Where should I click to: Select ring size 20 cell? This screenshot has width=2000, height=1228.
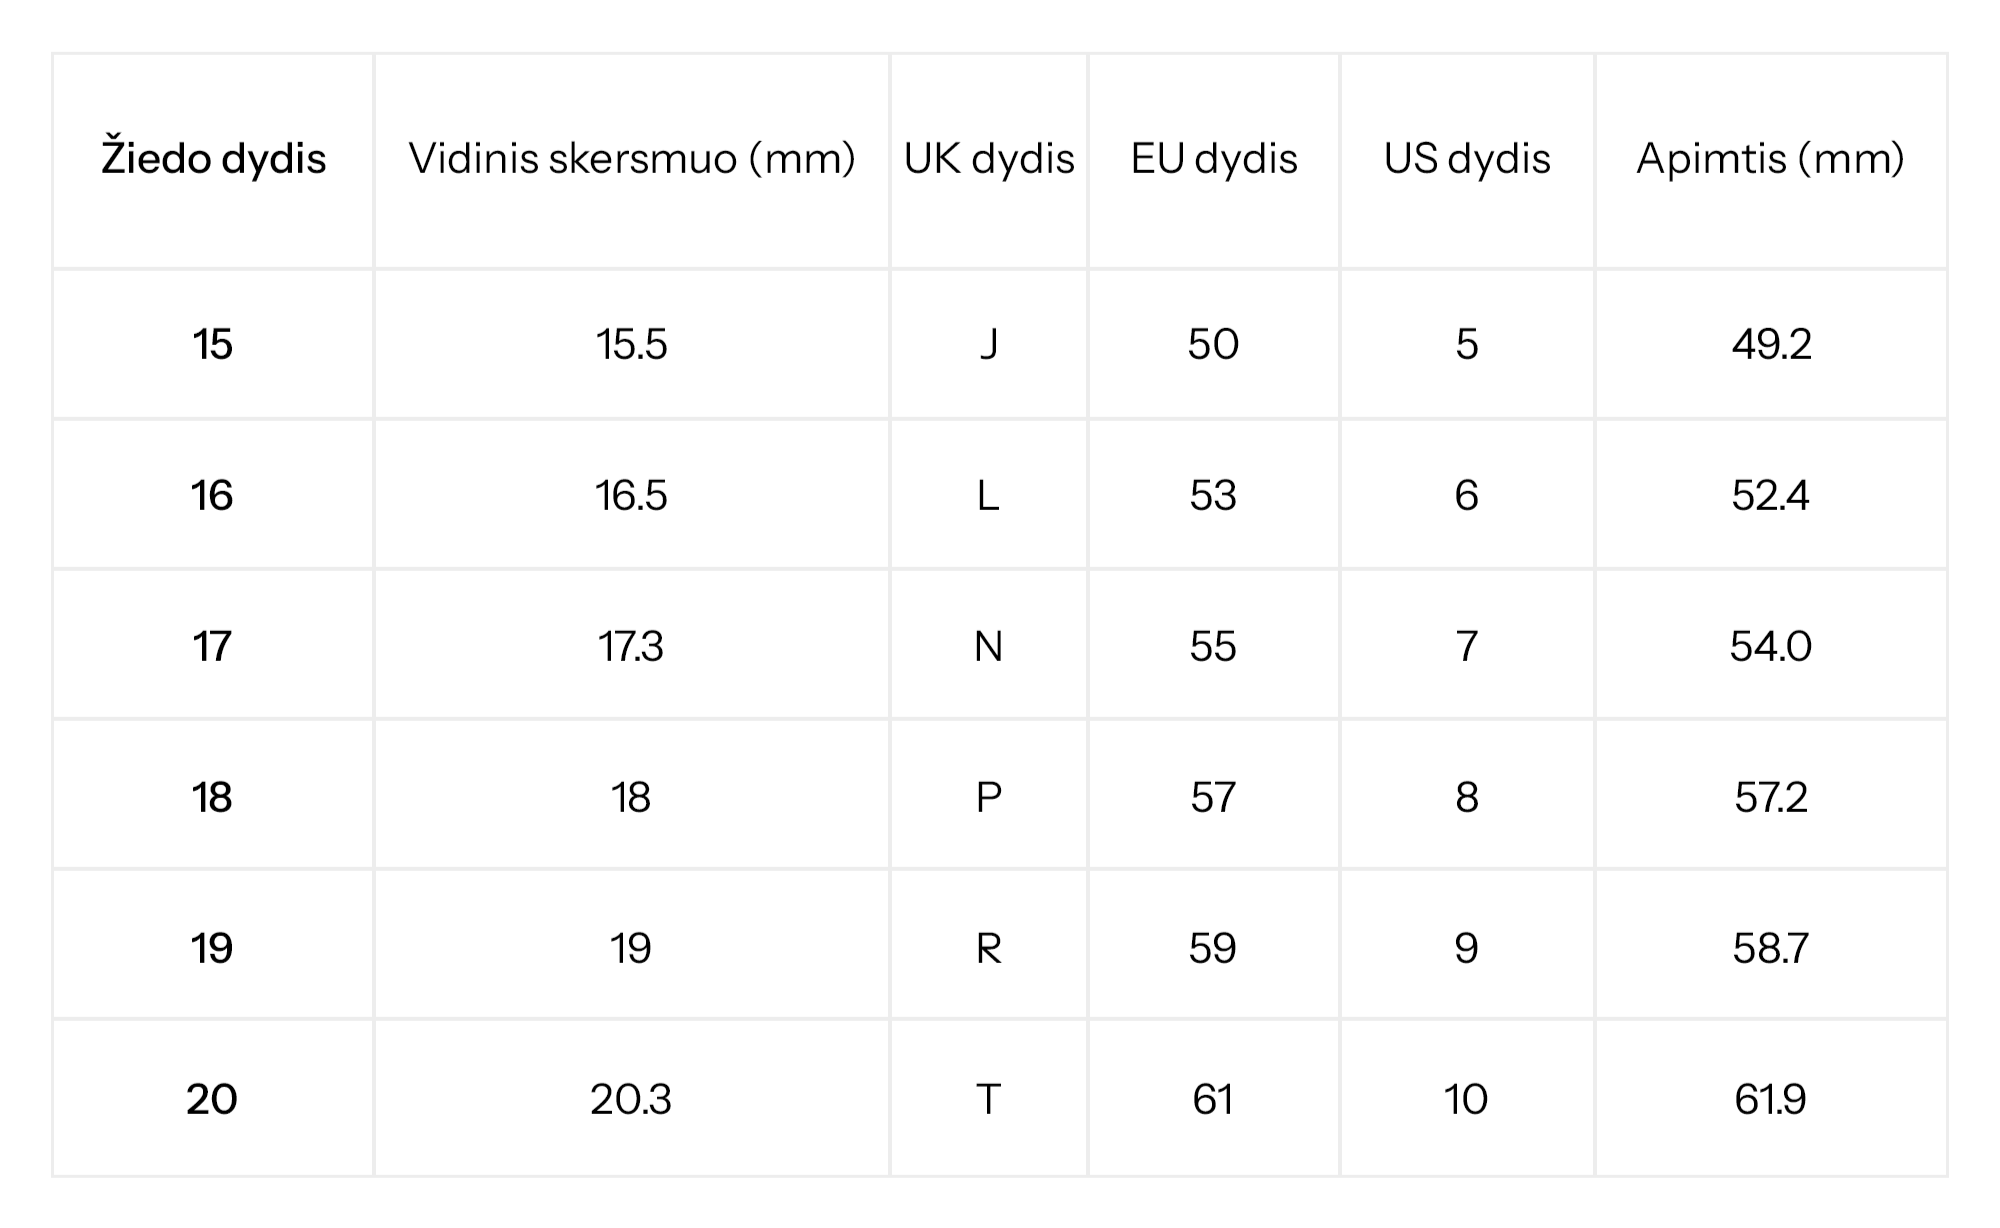tap(212, 1100)
